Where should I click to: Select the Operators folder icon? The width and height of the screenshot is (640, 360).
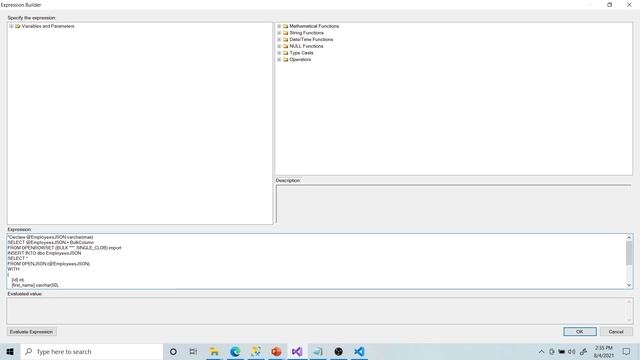(286, 60)
